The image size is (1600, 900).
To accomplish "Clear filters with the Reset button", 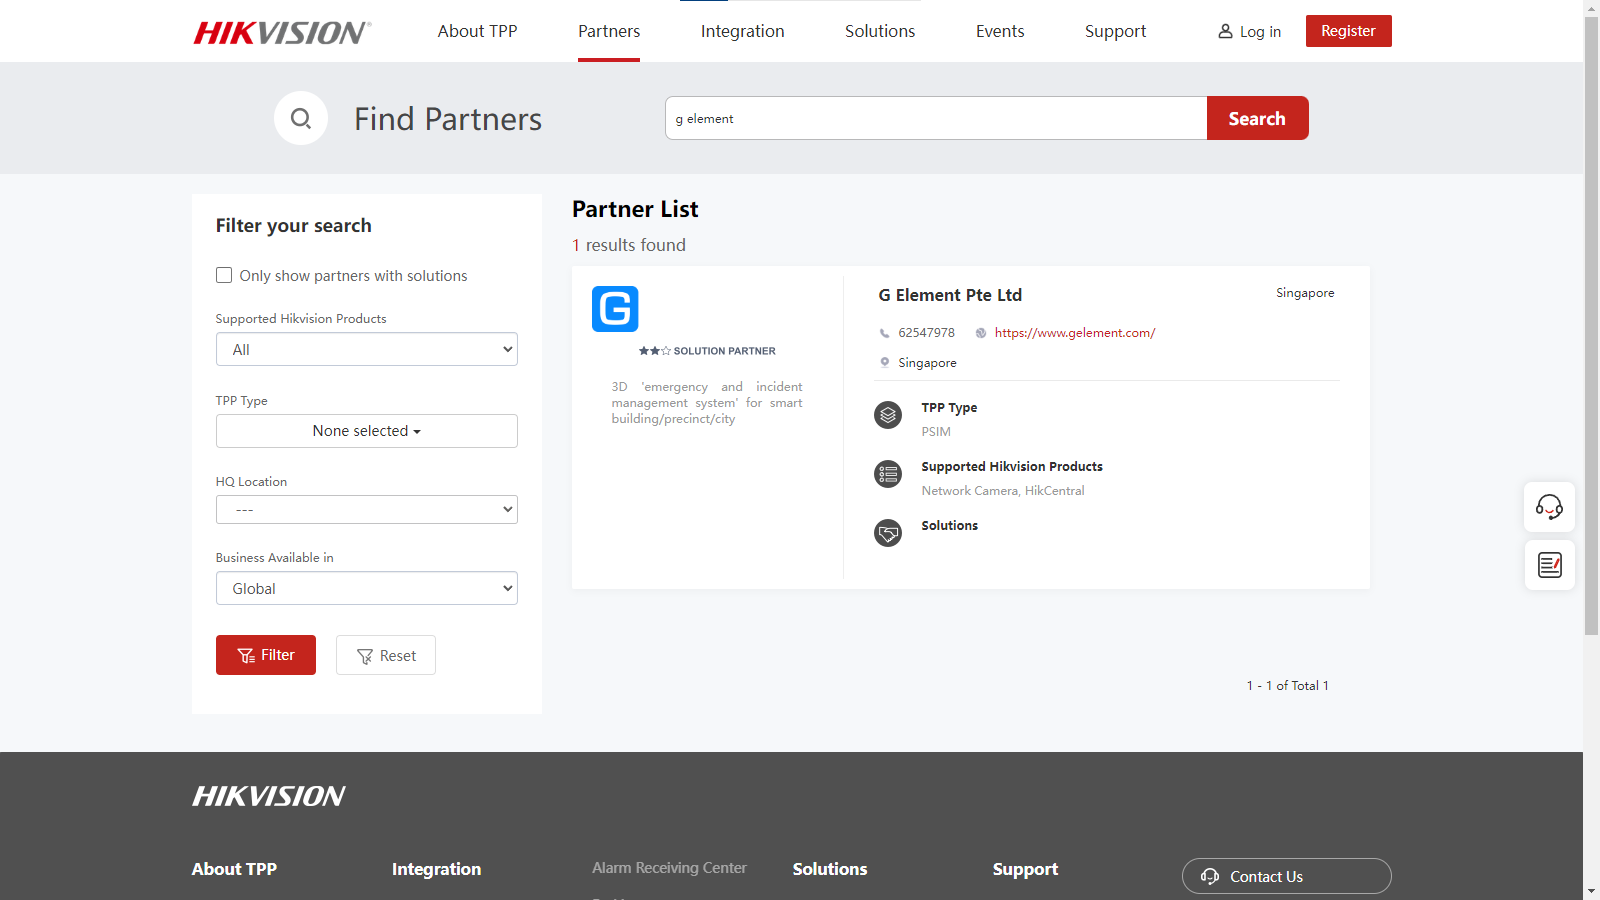I will pyautogui.click(x=386, y=655).
